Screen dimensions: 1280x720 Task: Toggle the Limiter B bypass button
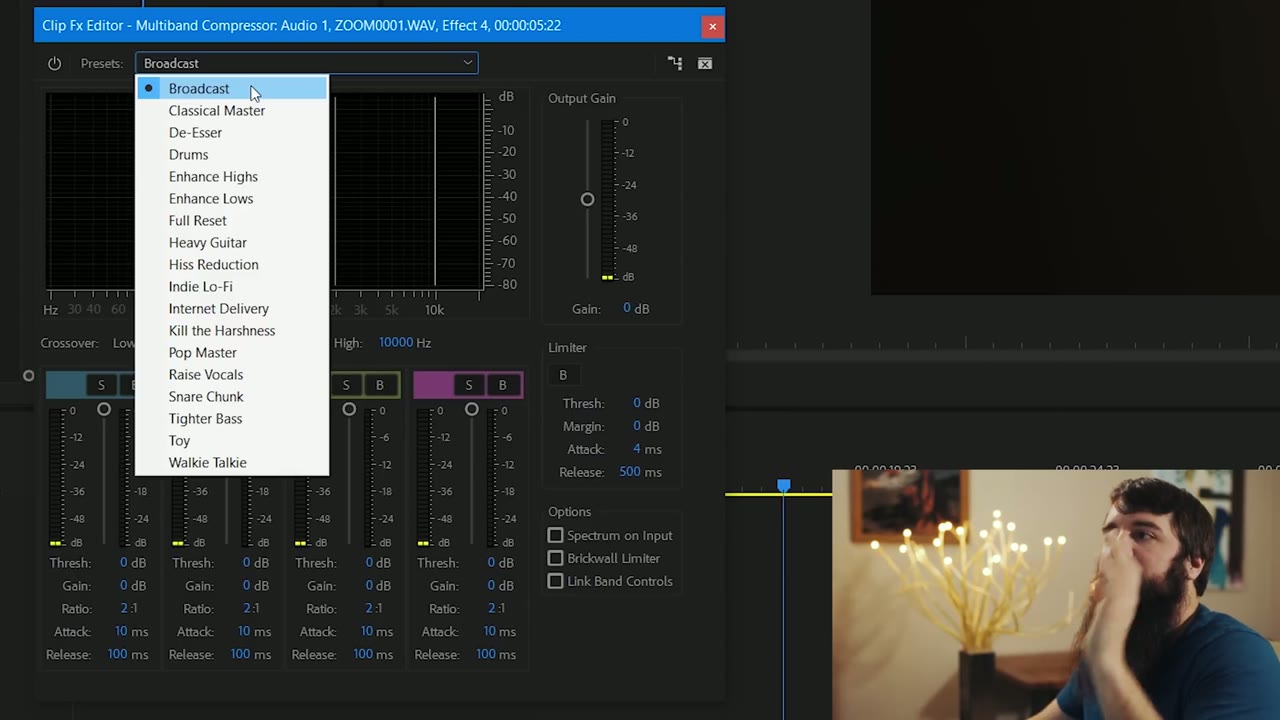(563, 375)
